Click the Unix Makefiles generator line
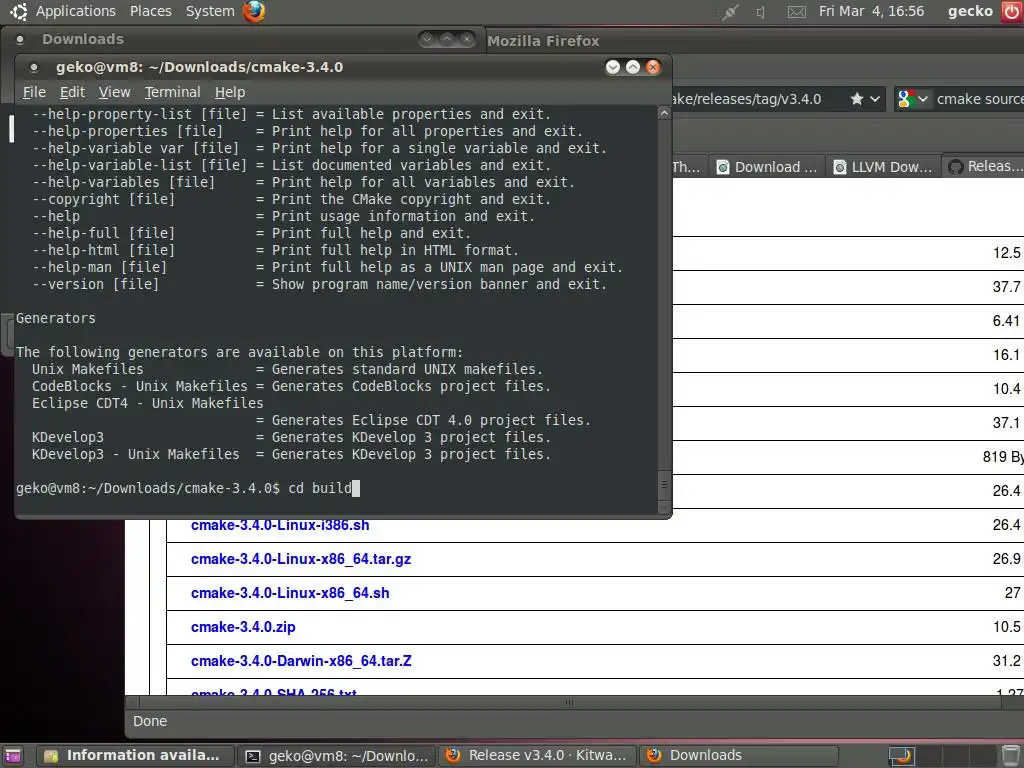The width and height of the screenshot is (1024, 768). [287, 369]
